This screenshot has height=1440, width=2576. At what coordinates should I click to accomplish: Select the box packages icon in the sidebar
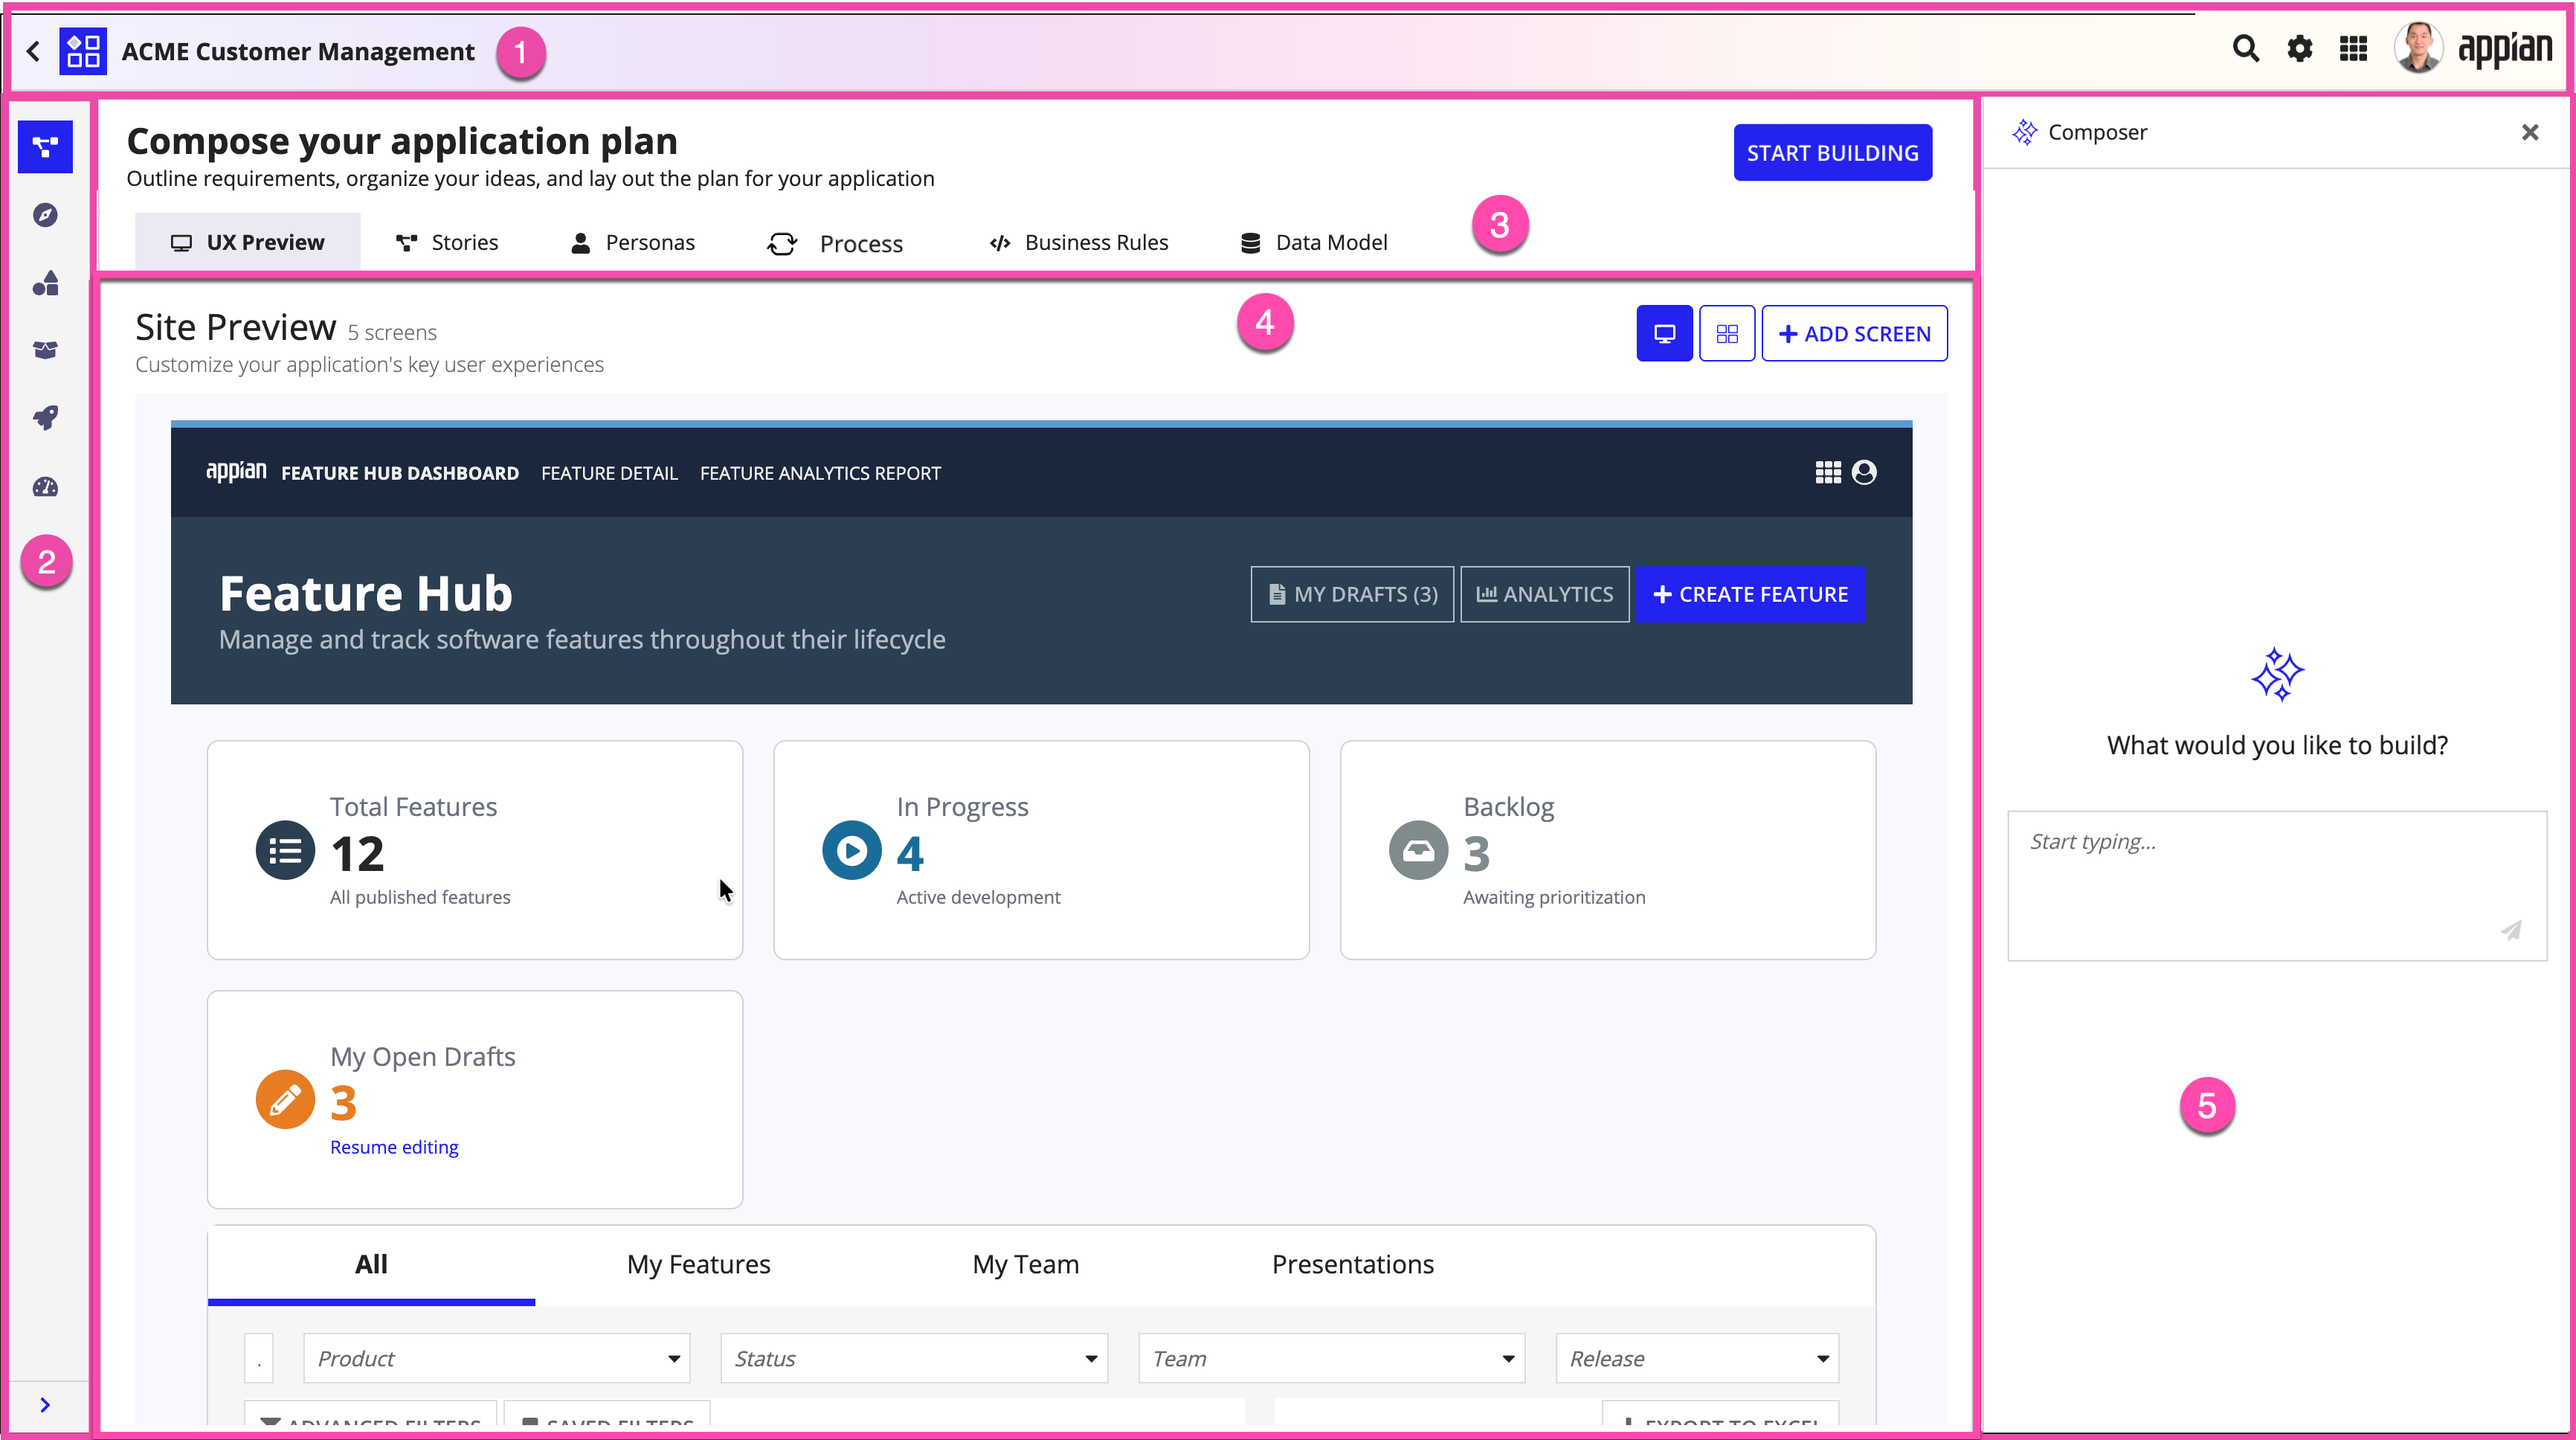pos(45,350)
